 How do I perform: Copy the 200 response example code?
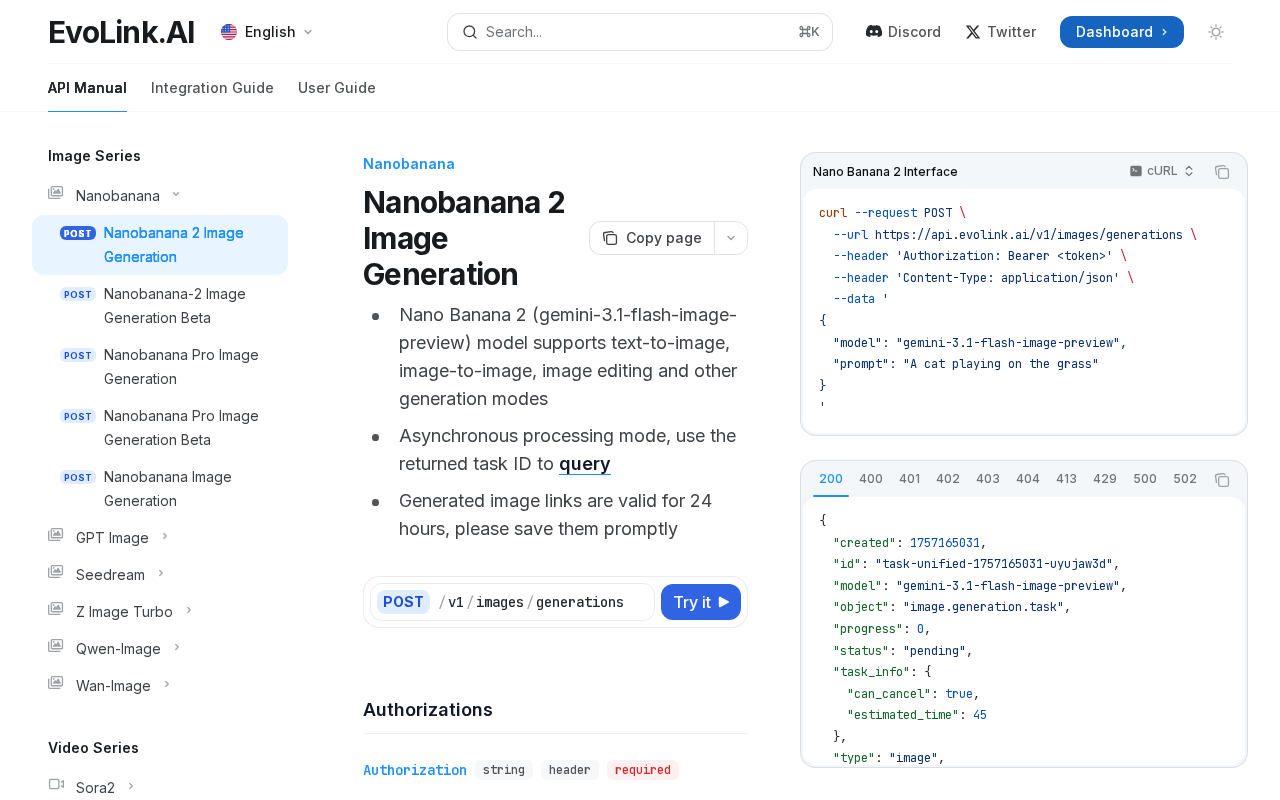[x=1222, y=480]
